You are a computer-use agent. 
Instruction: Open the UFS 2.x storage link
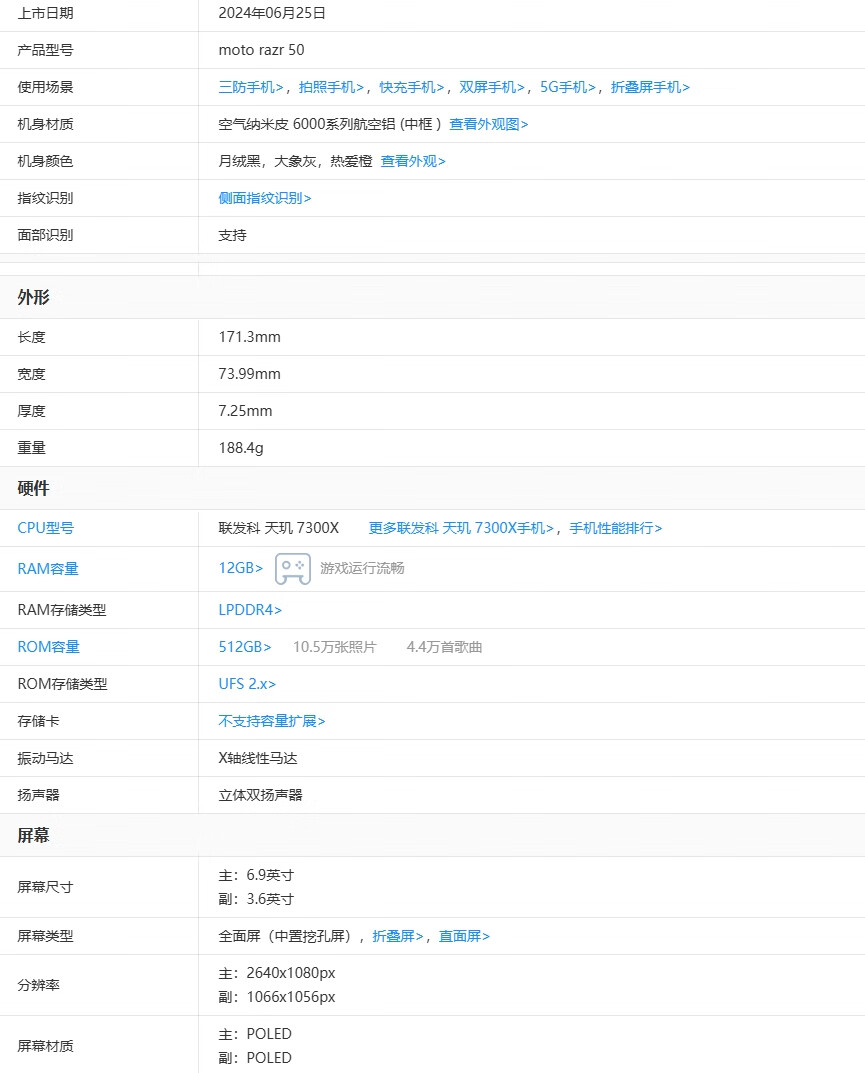pos(247,684)
